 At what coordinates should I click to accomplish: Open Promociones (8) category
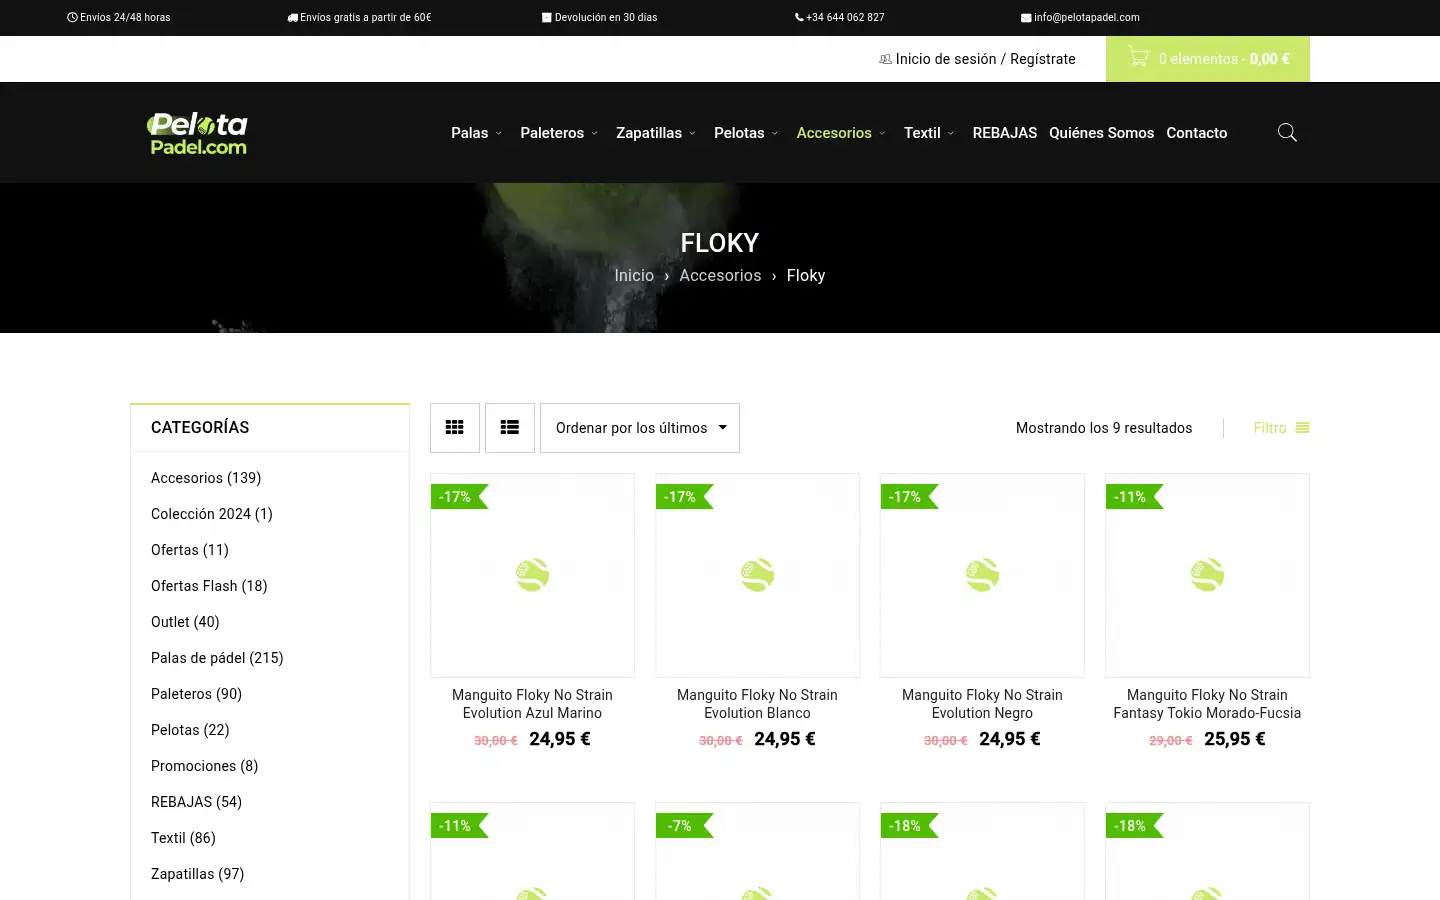[204, 766]
